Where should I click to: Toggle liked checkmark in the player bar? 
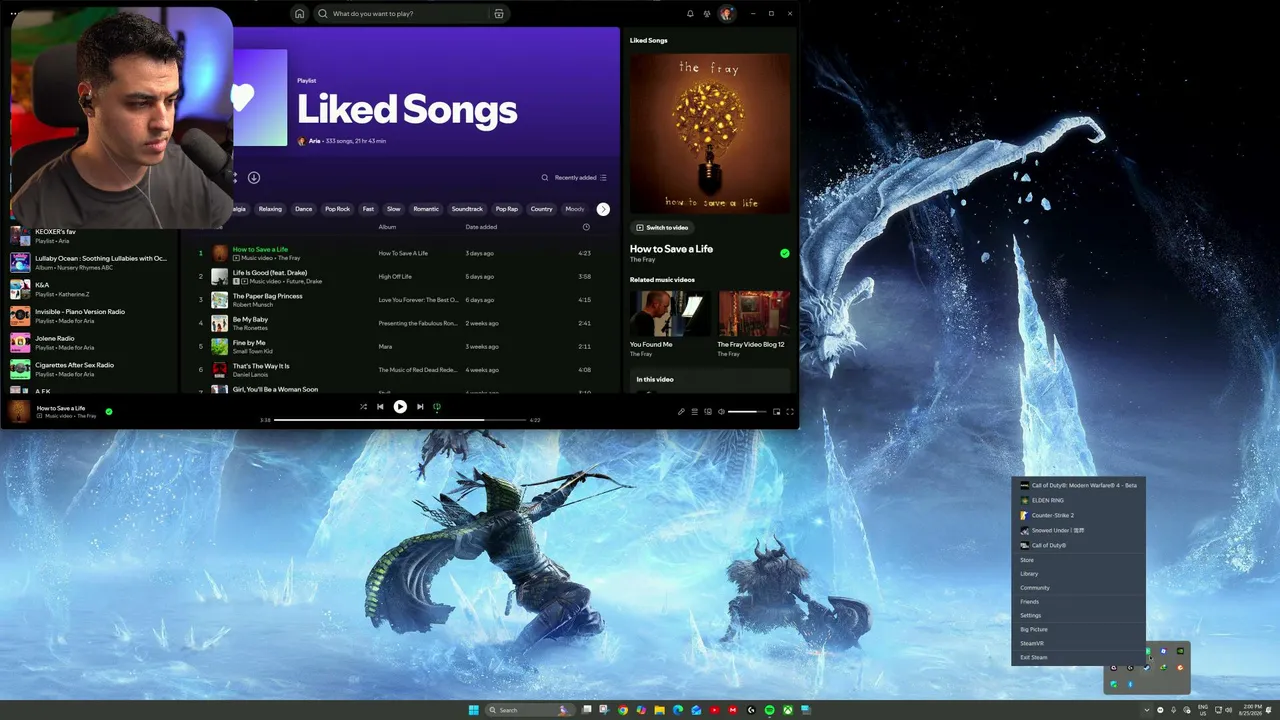[x=109, y=411]
